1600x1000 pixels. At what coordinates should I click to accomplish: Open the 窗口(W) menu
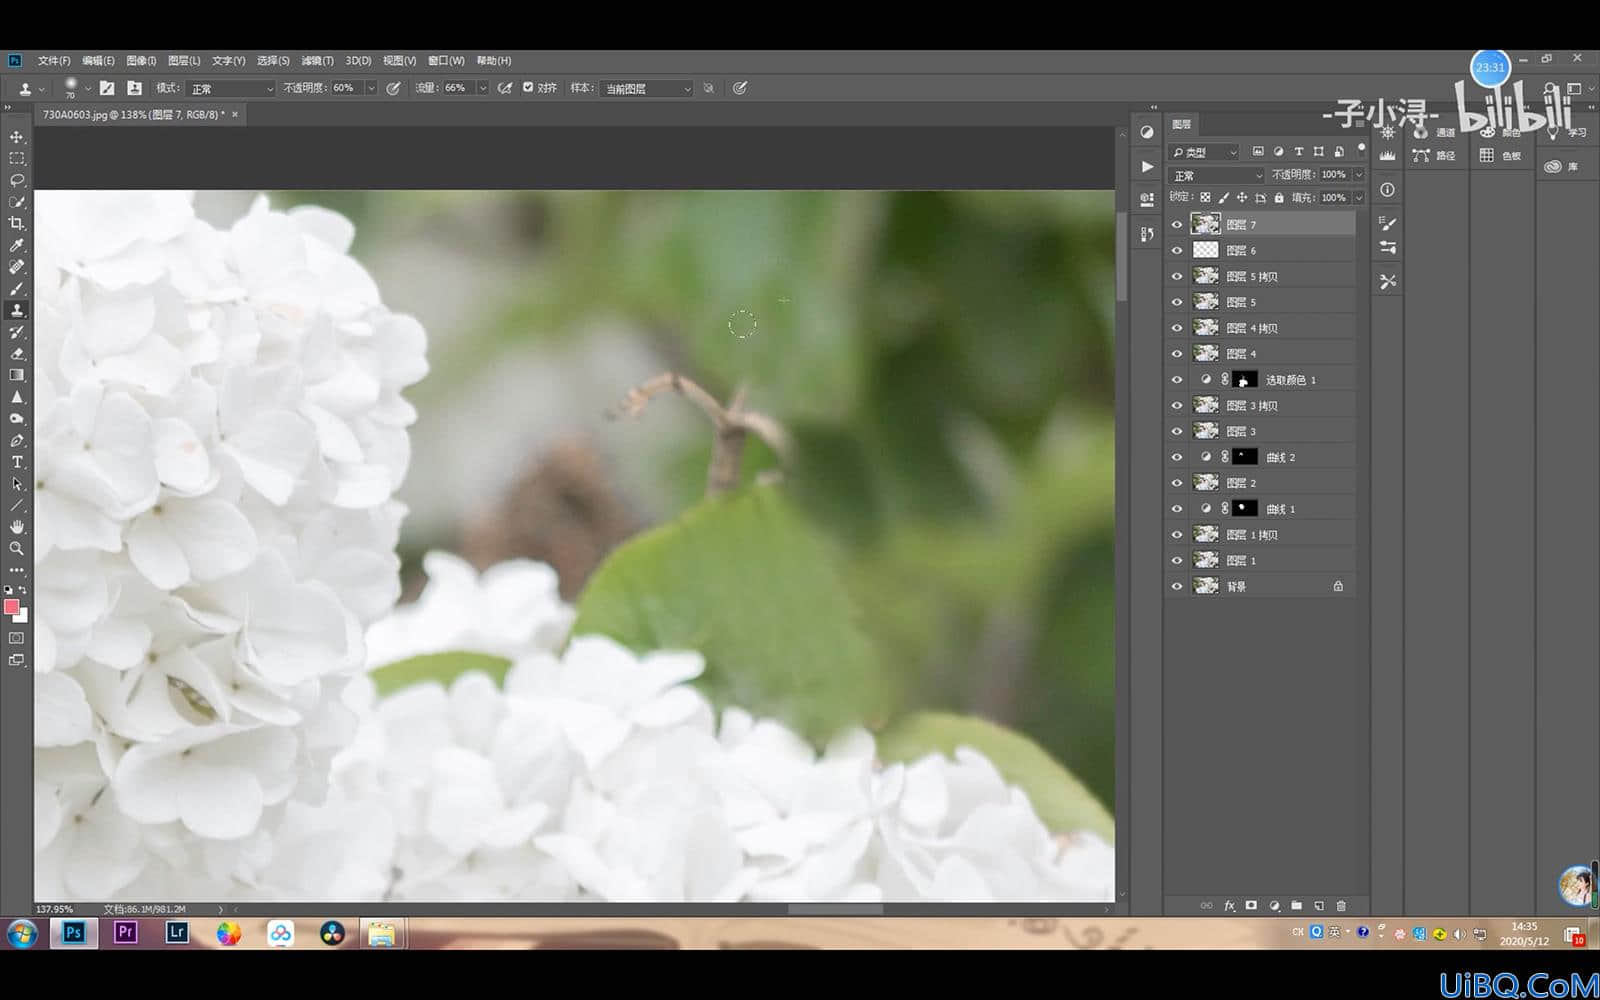(x=446, y=61)
